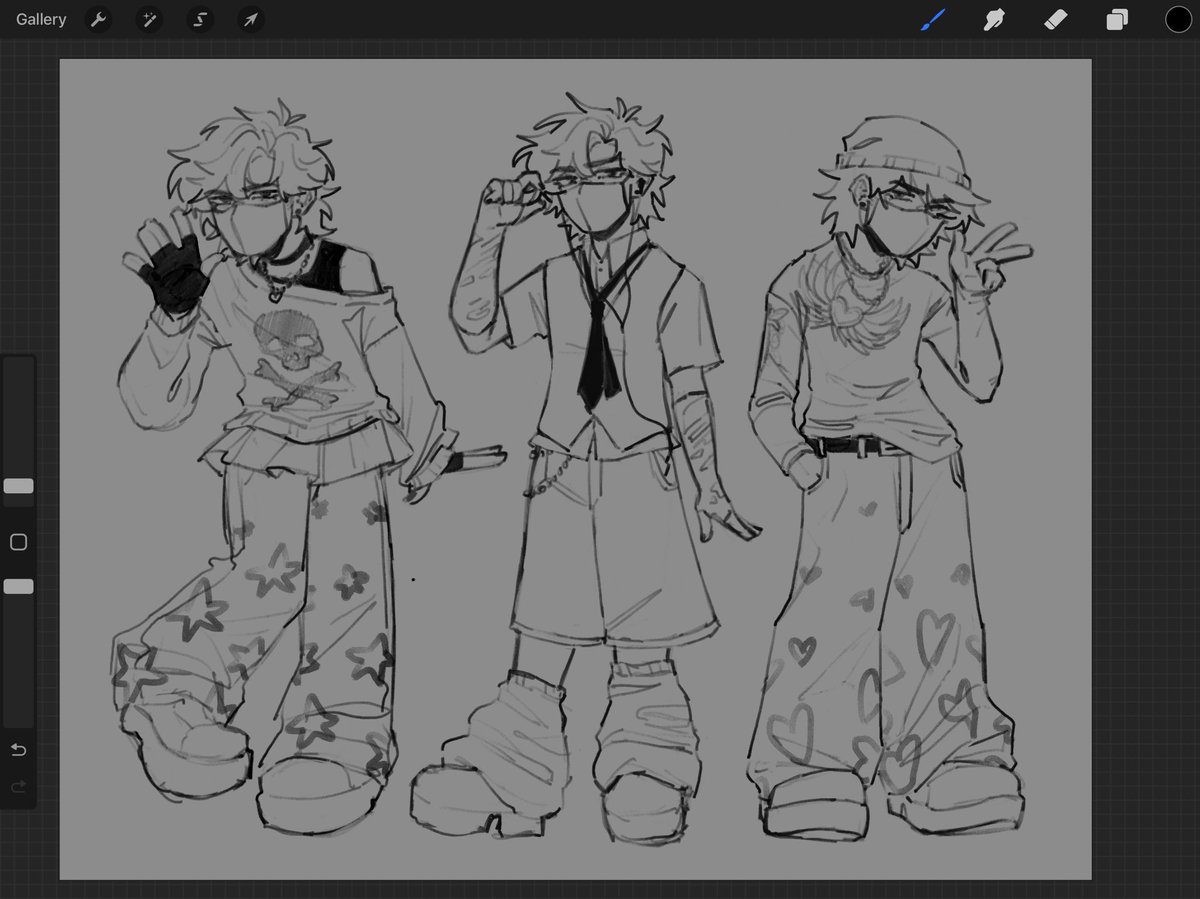Image resolution: width=1200 pixels, height=899 pixels.
Task: Select the Eraser tool
Action: click(1056, 20)
